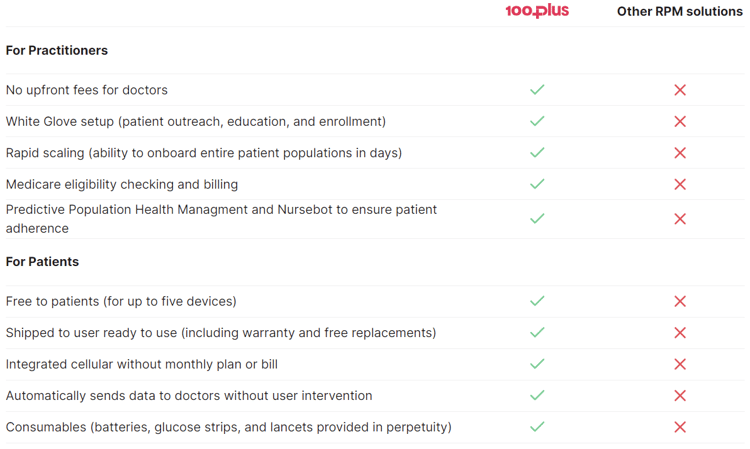This screenshot has width=750, height=449.
Task: Select the For Patients section heading
Action: [x=42, y=262]
